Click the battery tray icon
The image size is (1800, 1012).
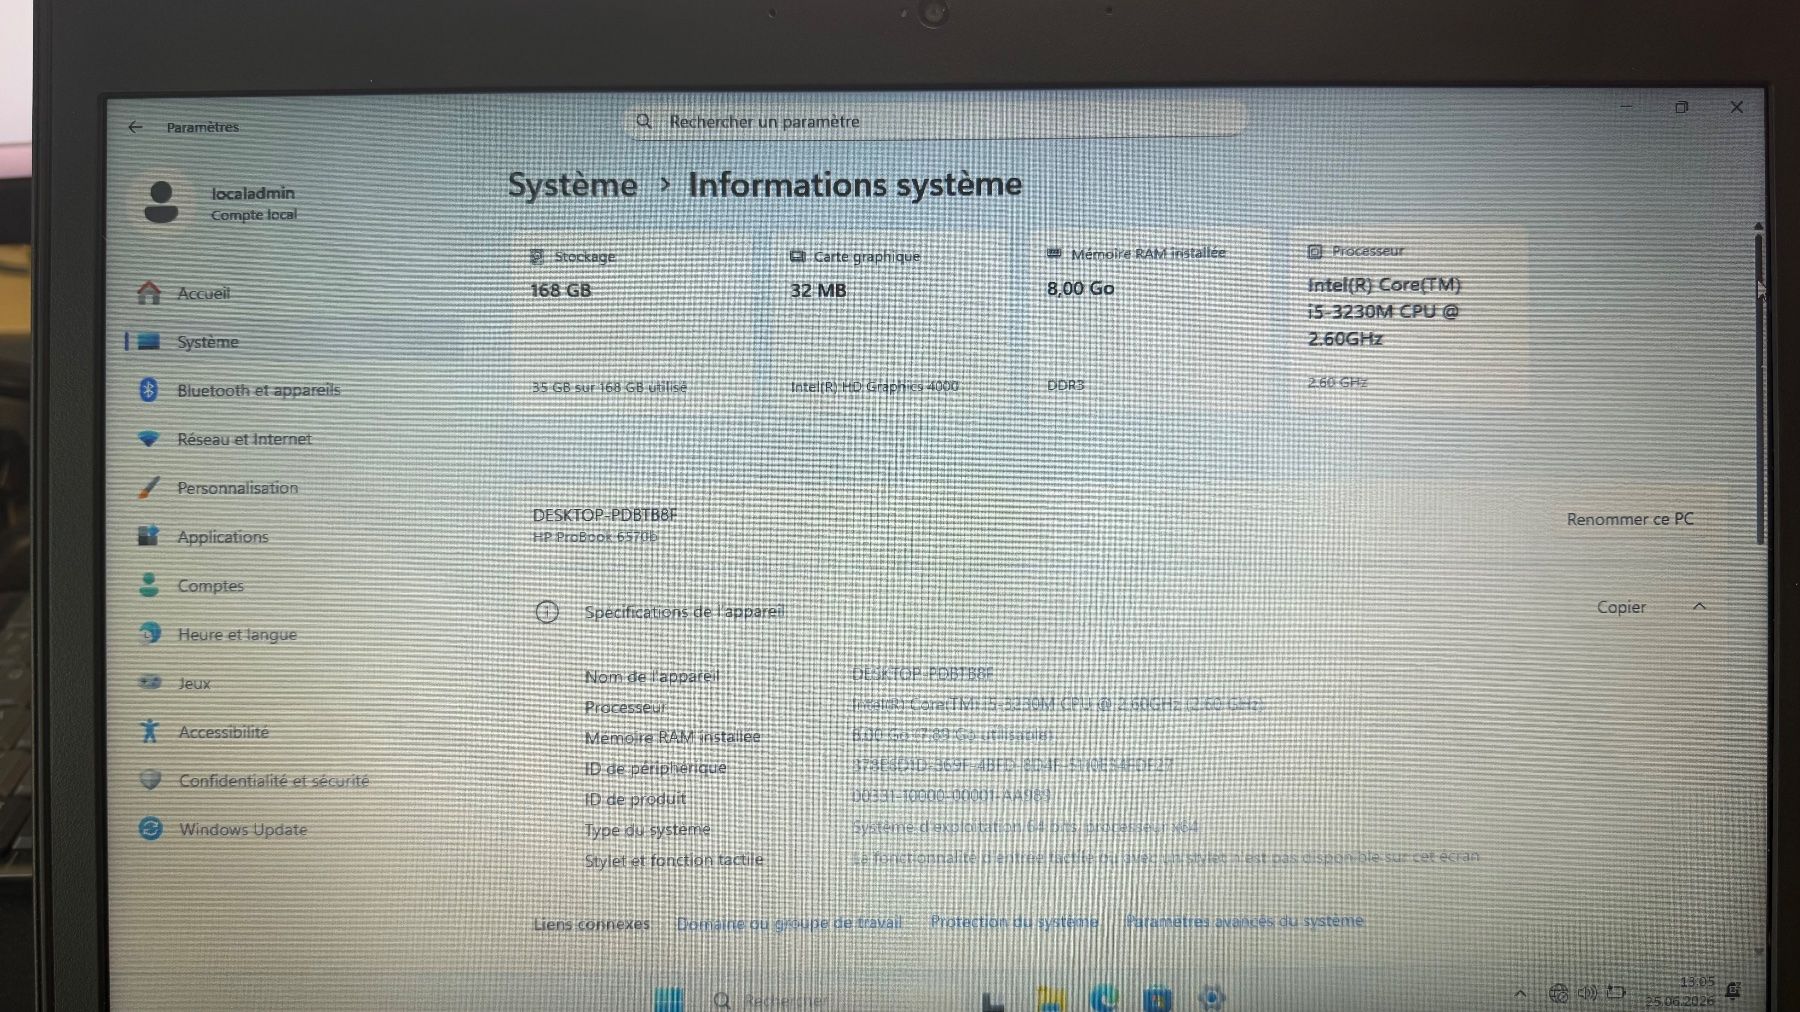(x=1616, y=993)
